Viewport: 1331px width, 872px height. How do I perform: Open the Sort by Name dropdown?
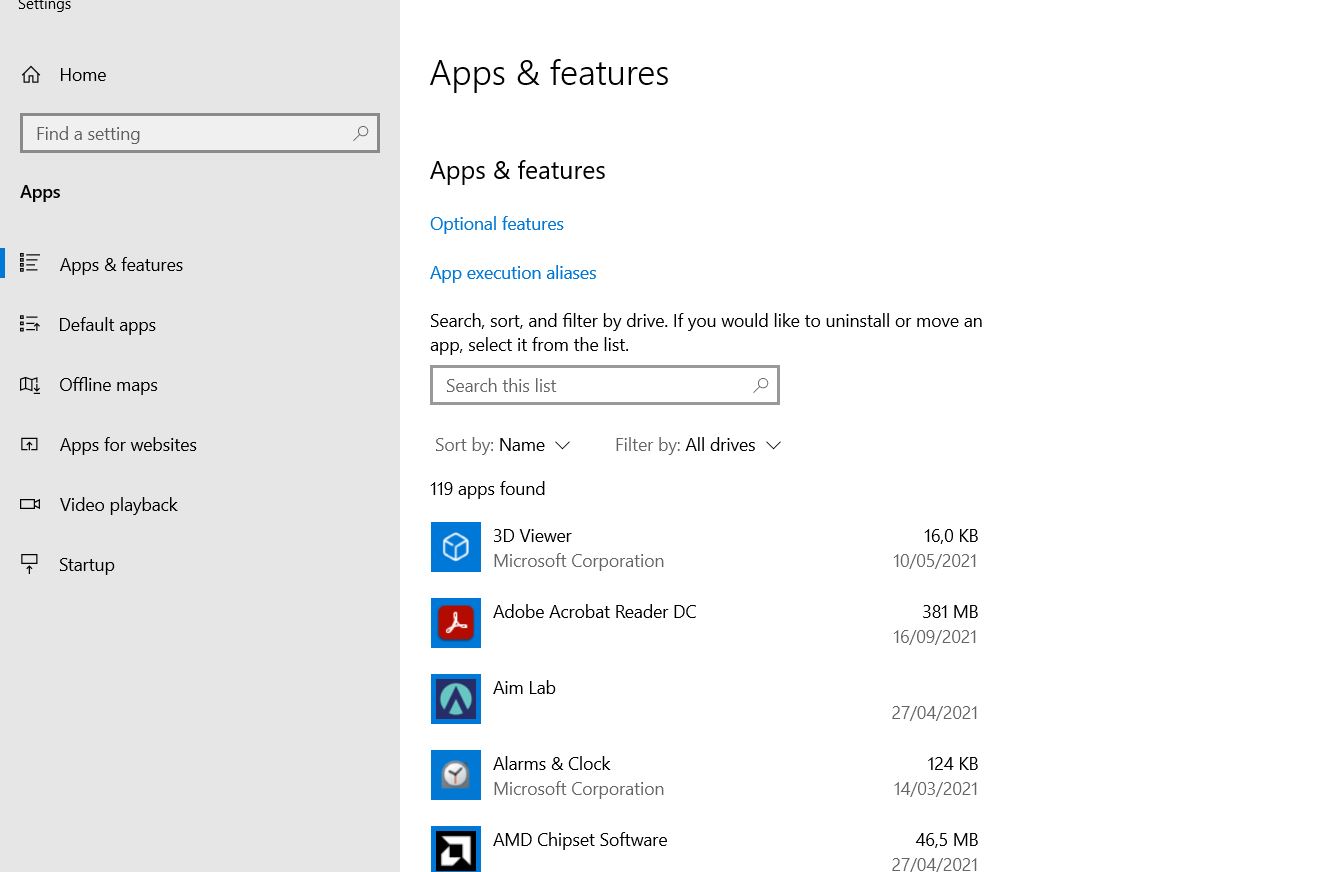click(502, 445)
